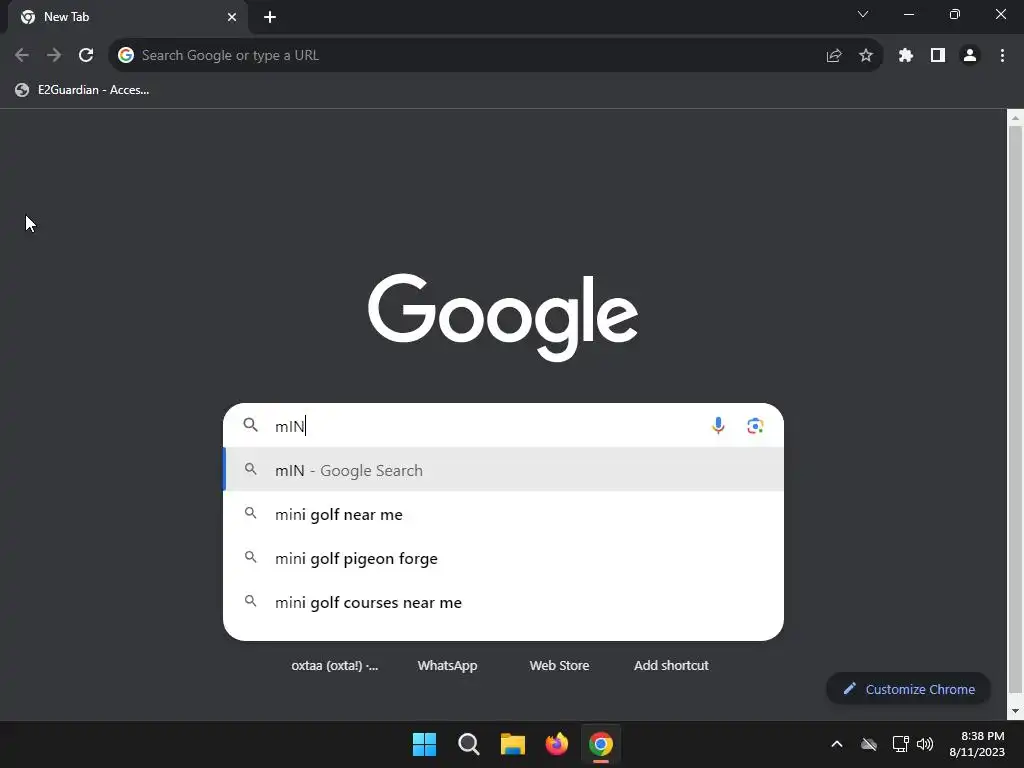This screenshot has height=768, width=1024.
Task: Open File Explorer from the taskbar
Action: (513, 744)
